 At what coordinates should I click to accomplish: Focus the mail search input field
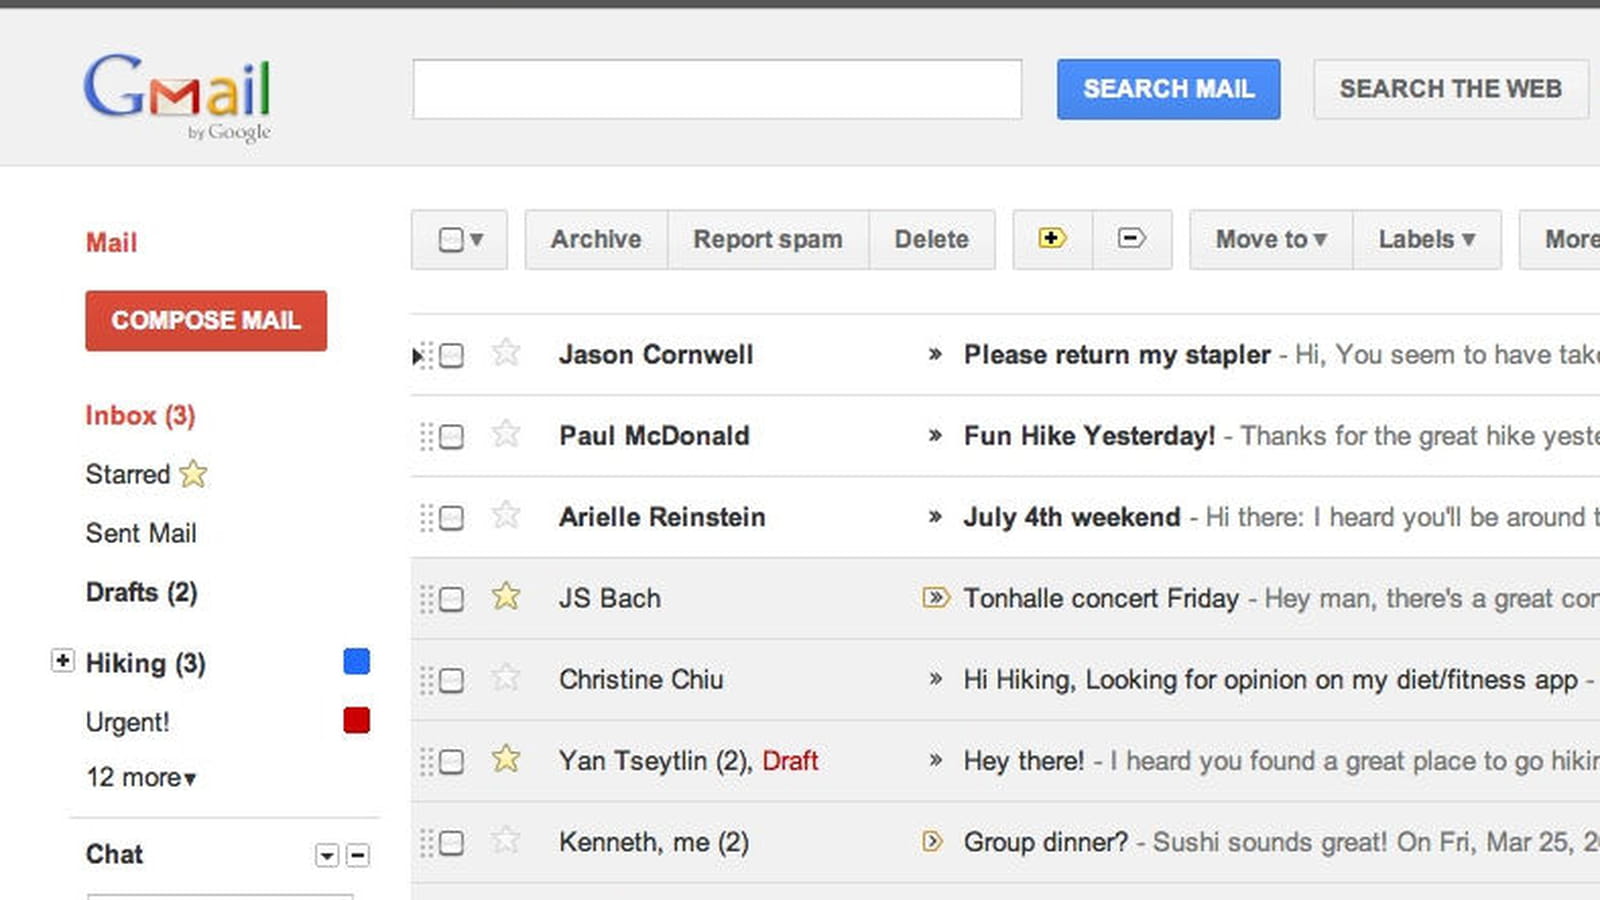click(x=717, y=89)
